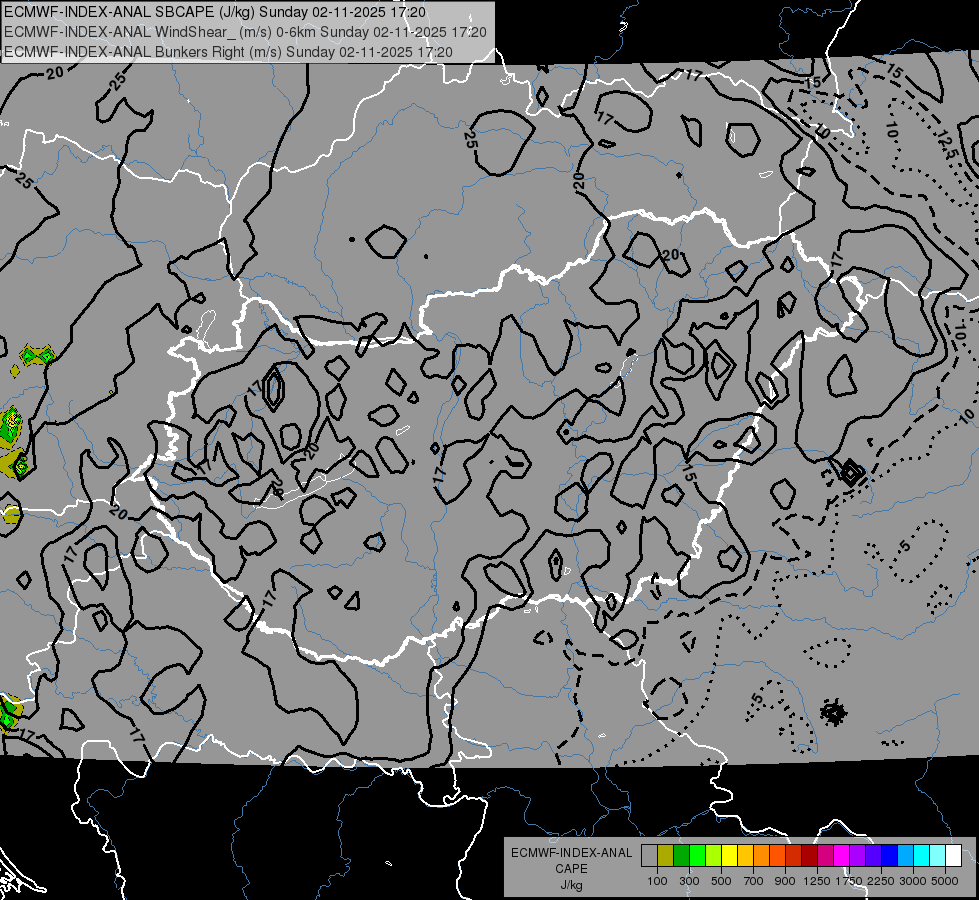Click the 500 tick label in legend
The image size is (979, 900).
pos(721,881)
